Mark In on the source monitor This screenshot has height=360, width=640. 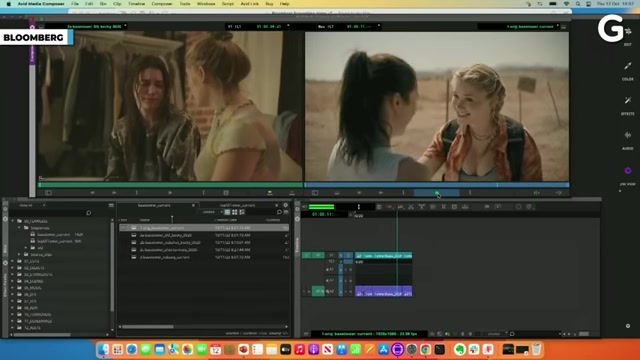[137, 193]
